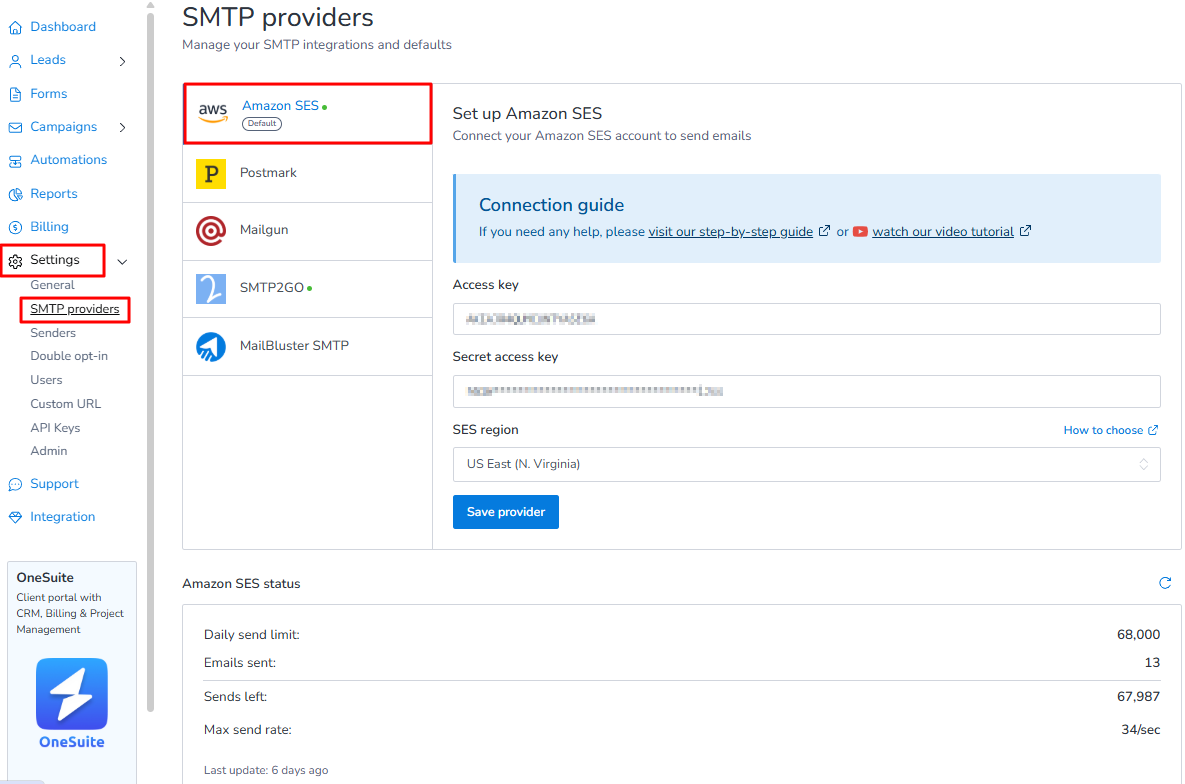Open Users settings page
This screenshot has height=784, width=1185.
[x=46, y=380]
